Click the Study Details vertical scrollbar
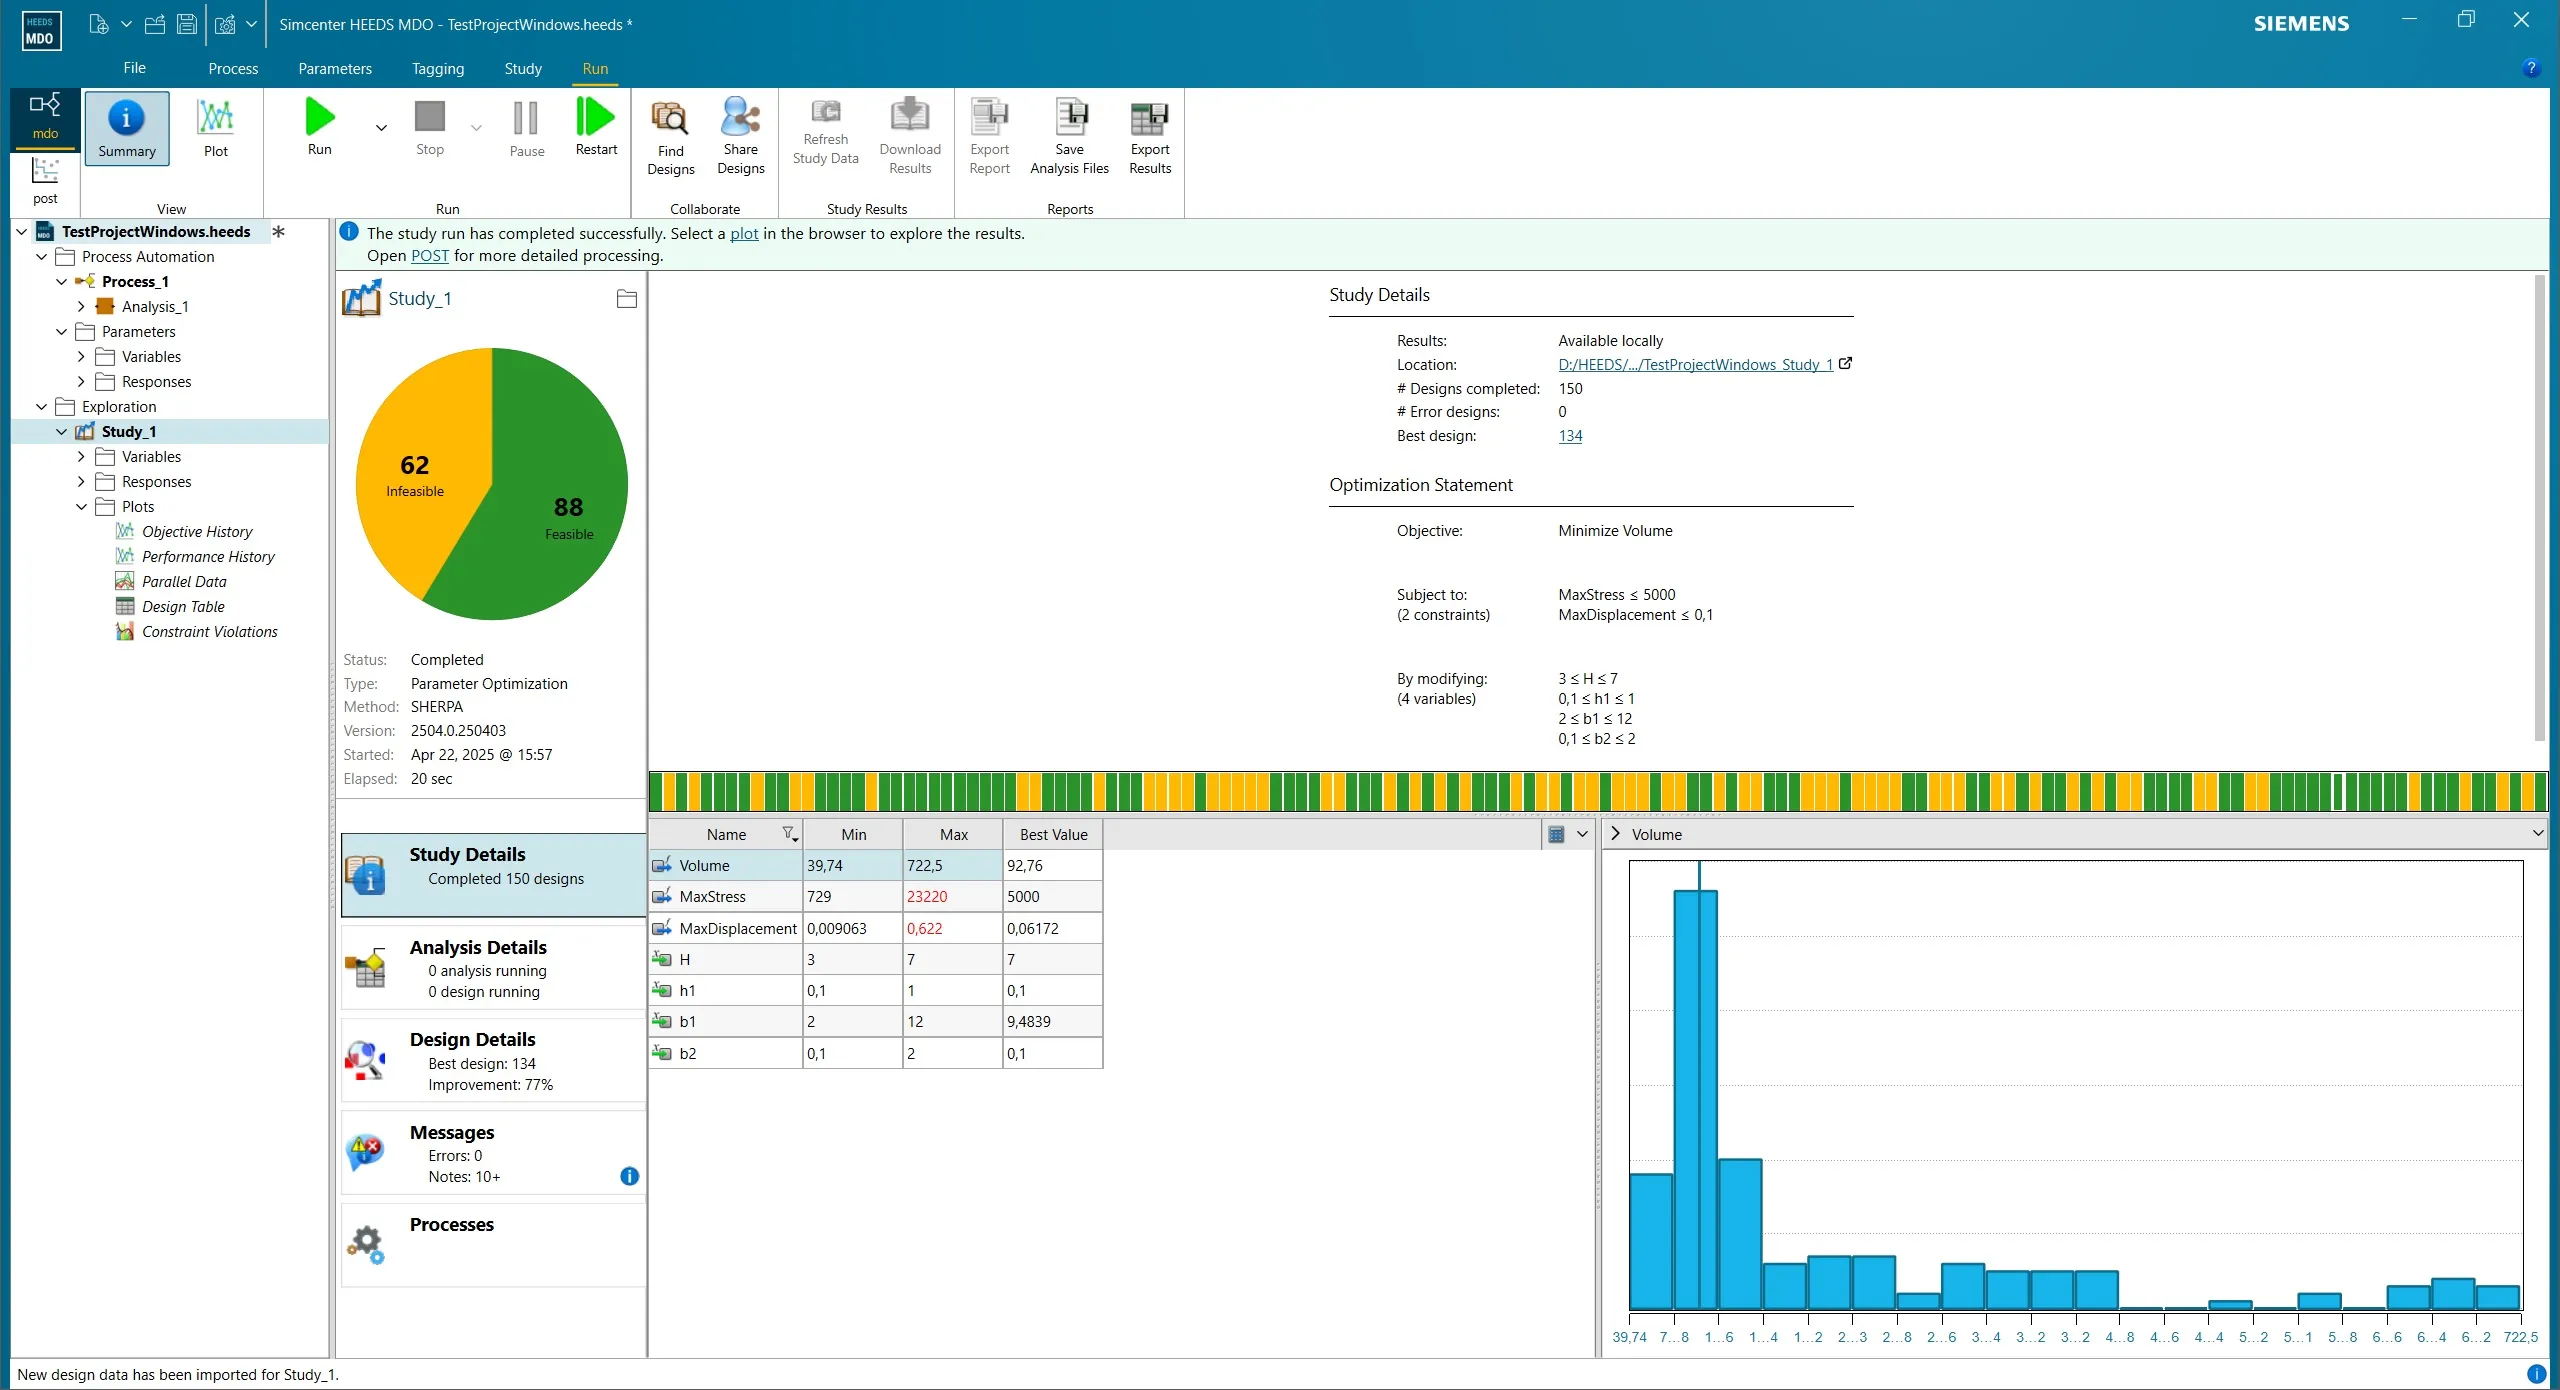 (2540, 508)
